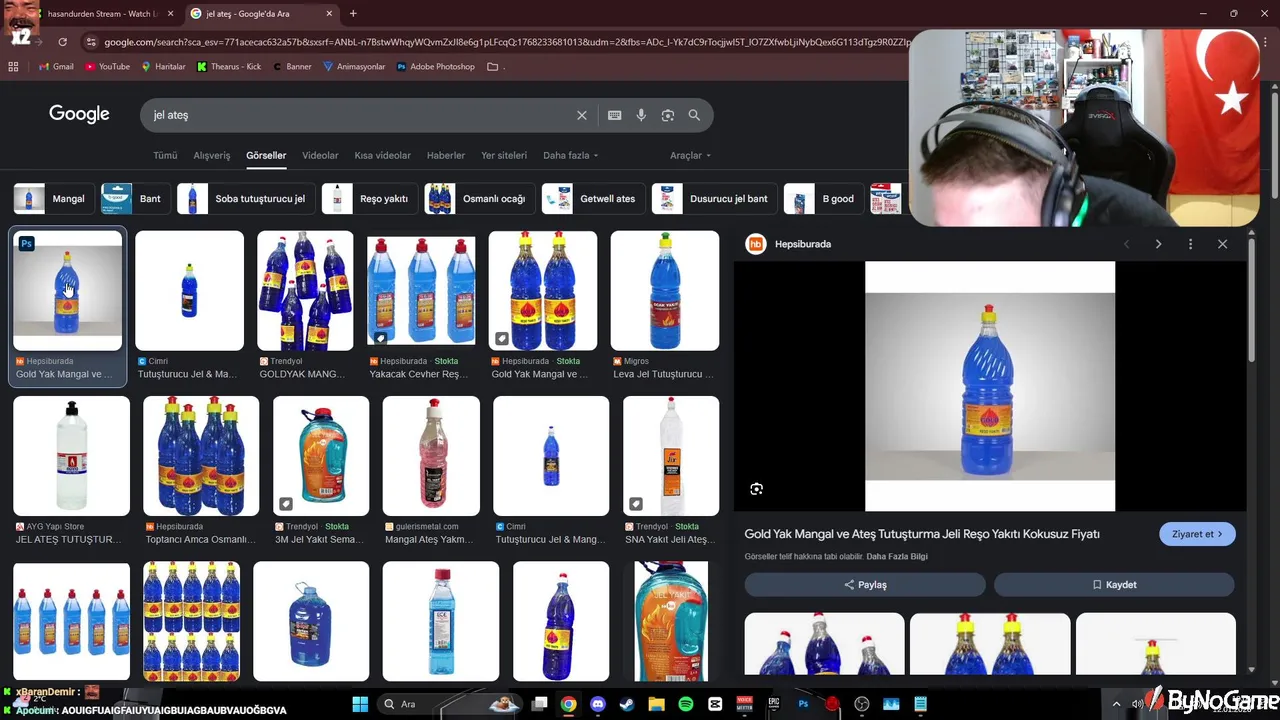Open Epic Games launcher from taskbar
This screenshot has height=720, width=1280.
click(773, 704)
